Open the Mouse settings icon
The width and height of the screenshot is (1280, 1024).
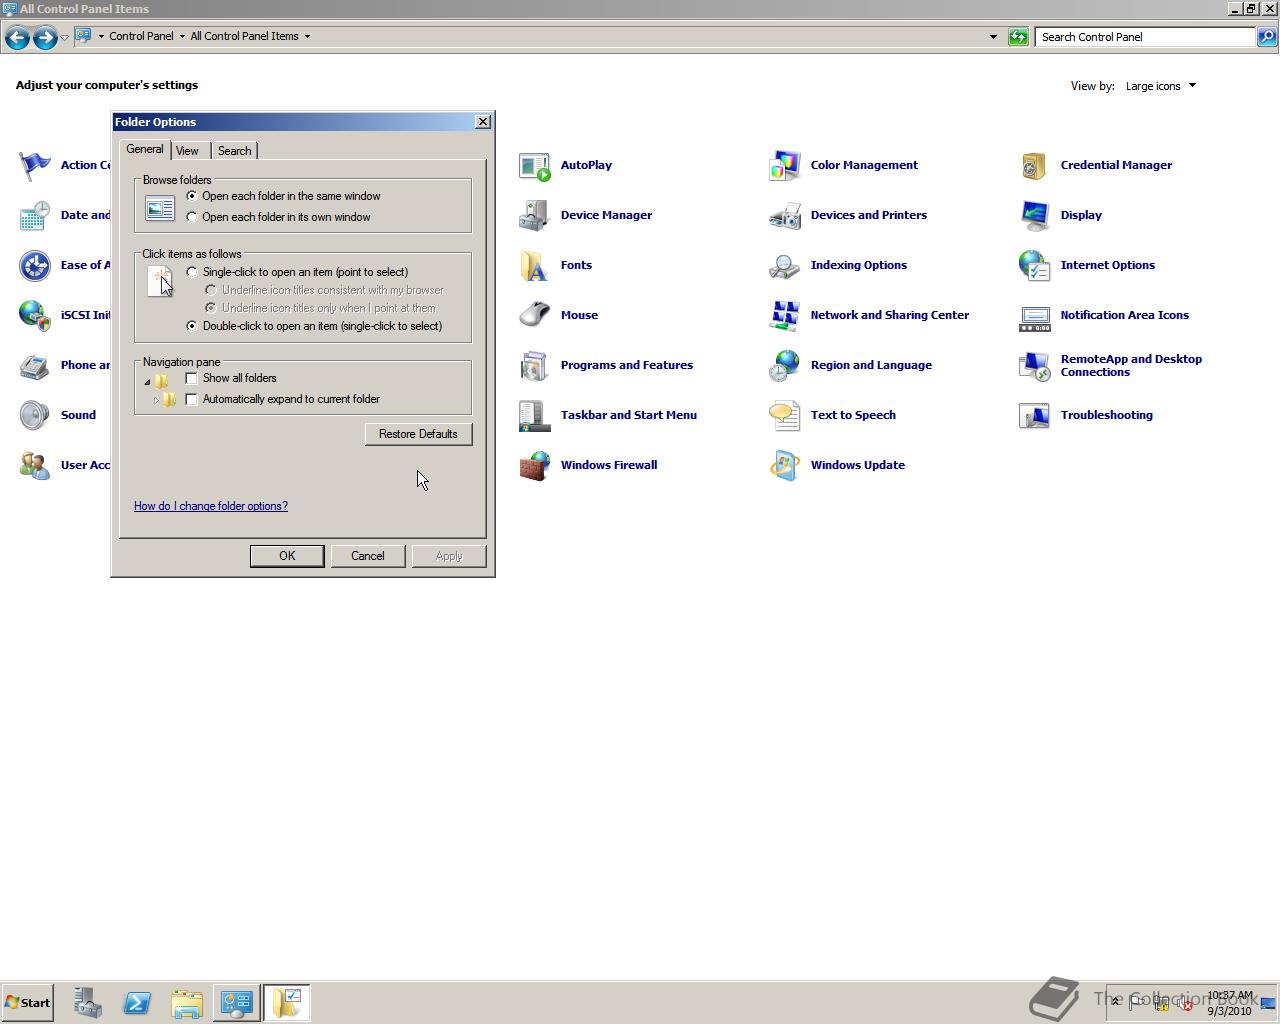click(x=535, y=316)
